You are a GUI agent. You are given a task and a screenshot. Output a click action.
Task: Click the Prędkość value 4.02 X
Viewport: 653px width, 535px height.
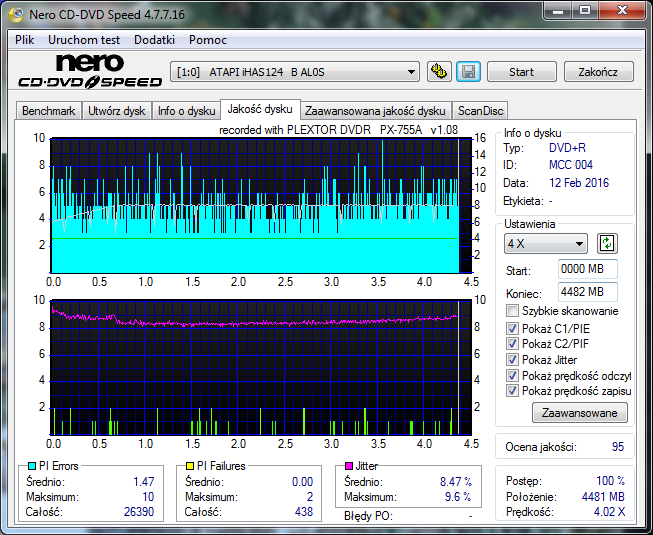pos(609,512)
